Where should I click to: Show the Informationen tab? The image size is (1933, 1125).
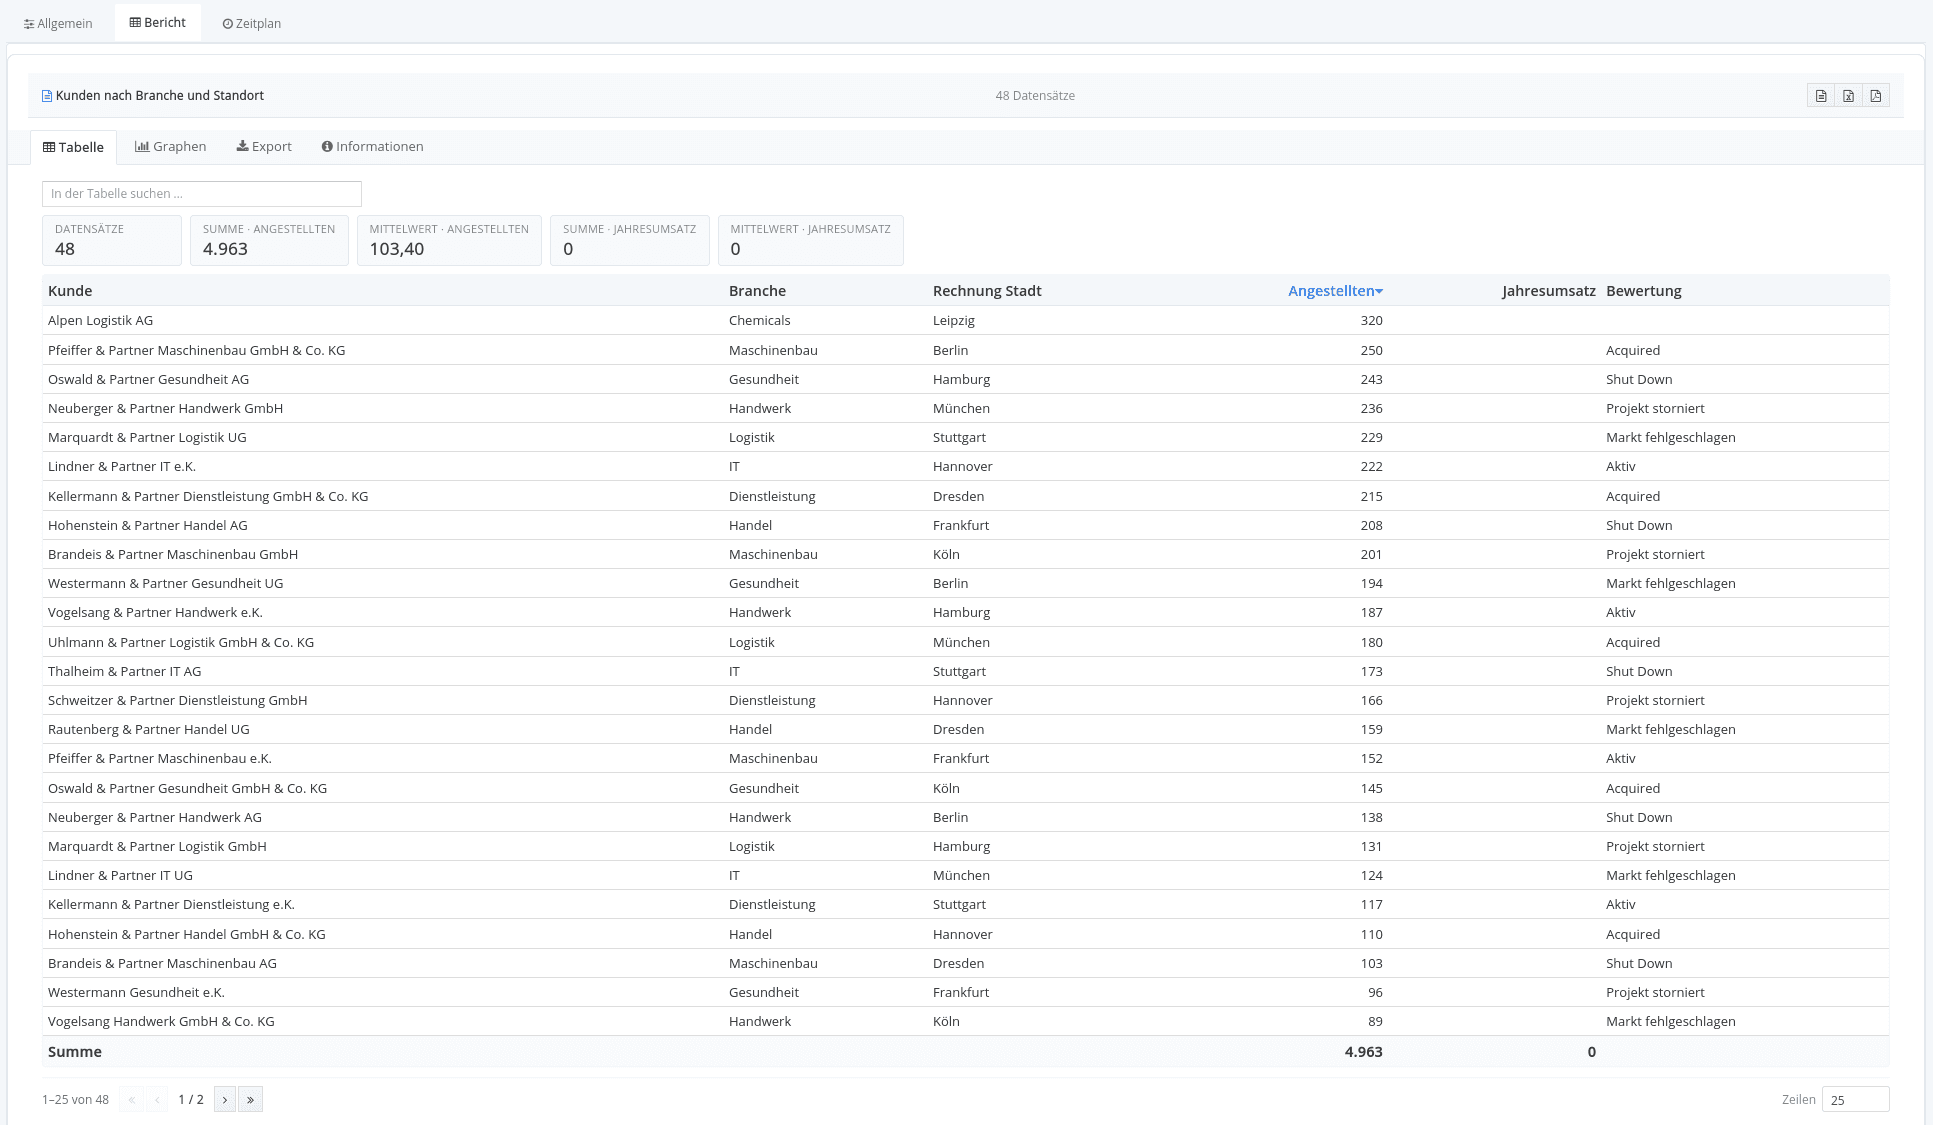click(x=373, y=146)
